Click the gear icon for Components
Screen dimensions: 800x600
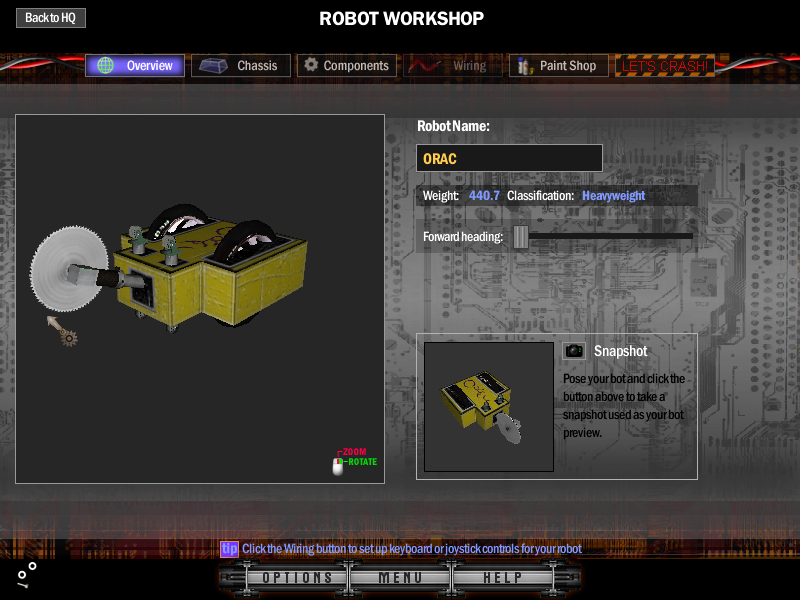311,65
